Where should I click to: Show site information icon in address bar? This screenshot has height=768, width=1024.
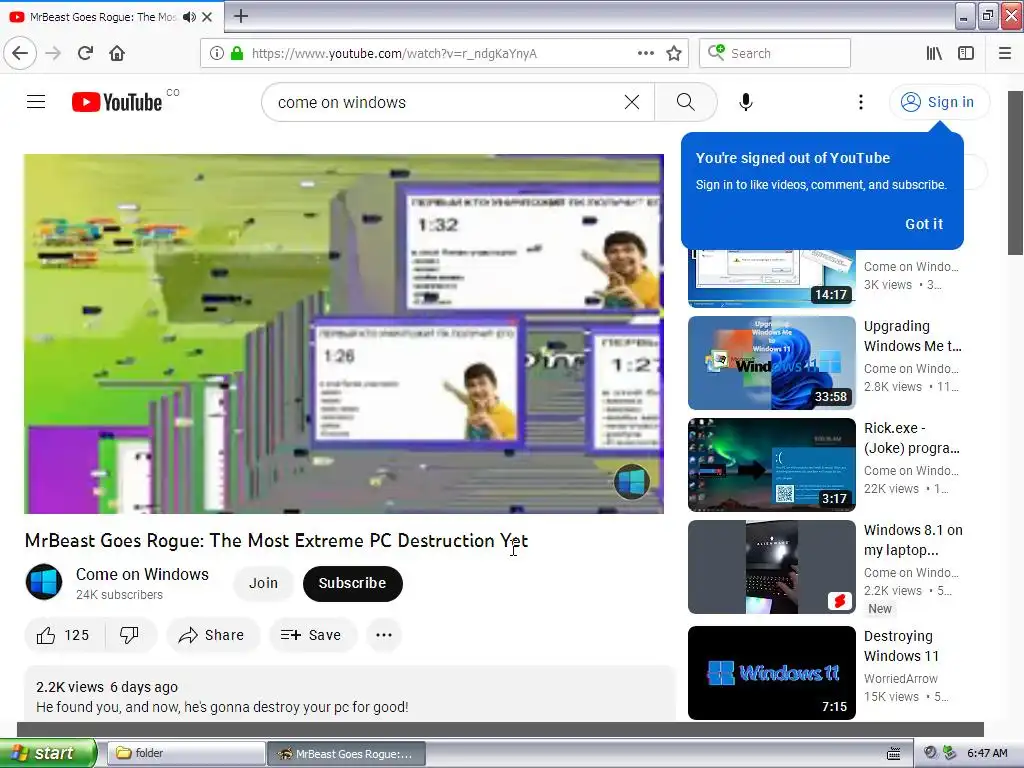click(x=217, y=53)
